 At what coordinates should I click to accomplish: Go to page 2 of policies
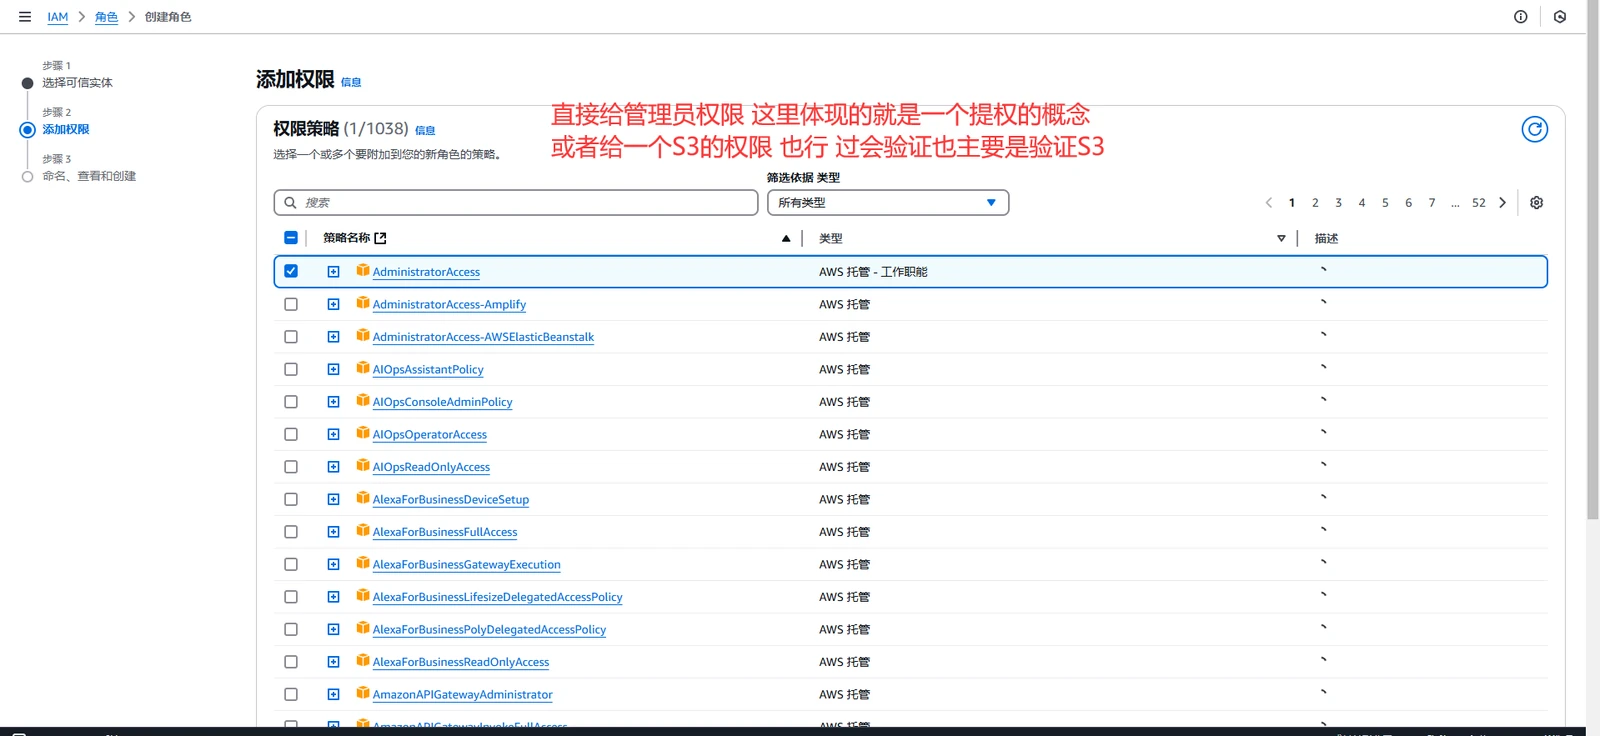click(x=1315, y=203)
